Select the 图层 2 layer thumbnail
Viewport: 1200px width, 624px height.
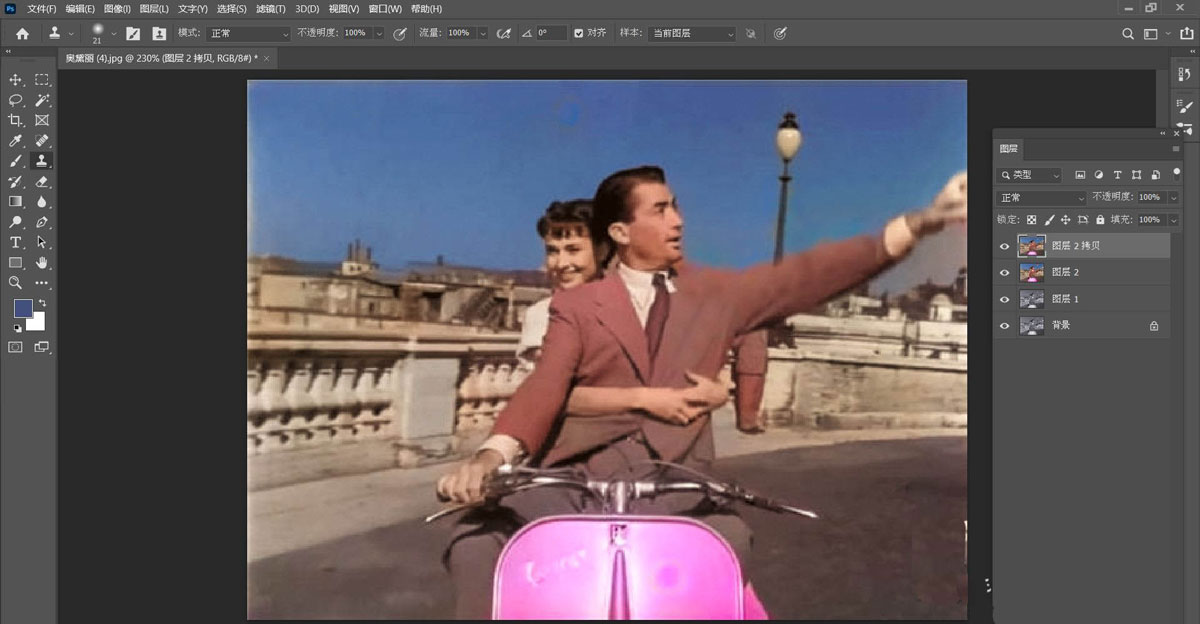[x=1031, y=272]
